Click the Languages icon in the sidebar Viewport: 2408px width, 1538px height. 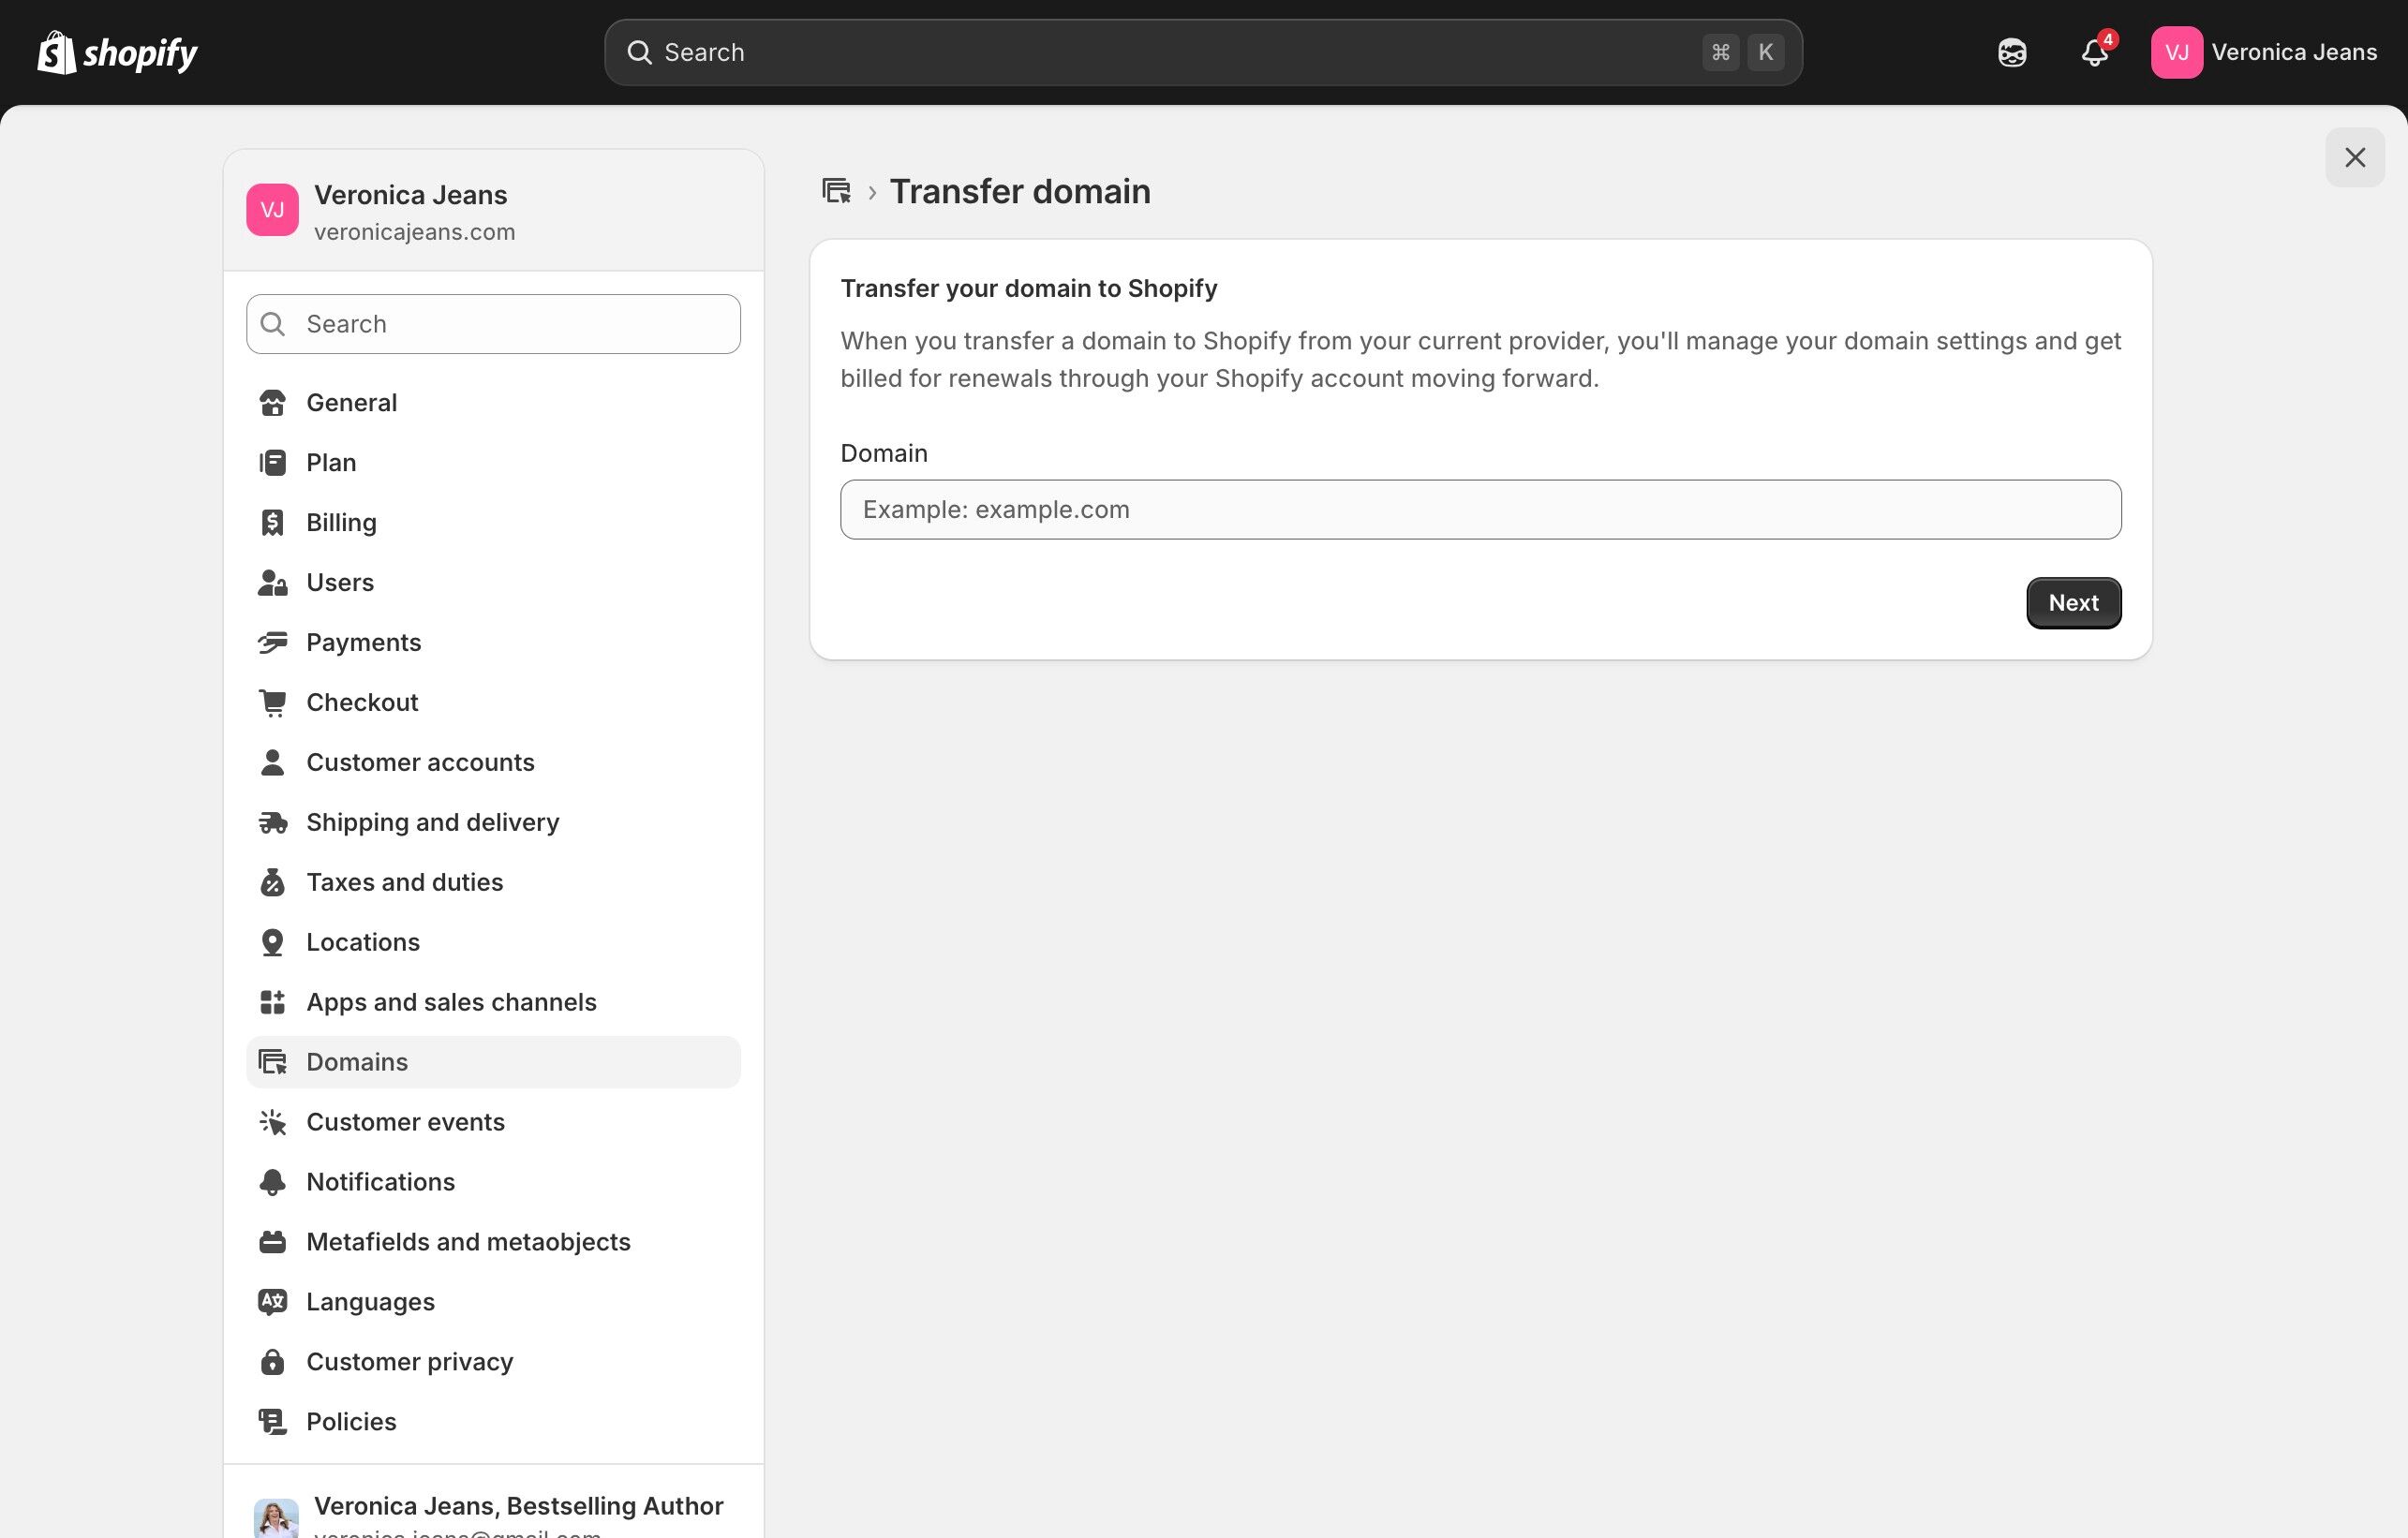[x=272, y=1301]
